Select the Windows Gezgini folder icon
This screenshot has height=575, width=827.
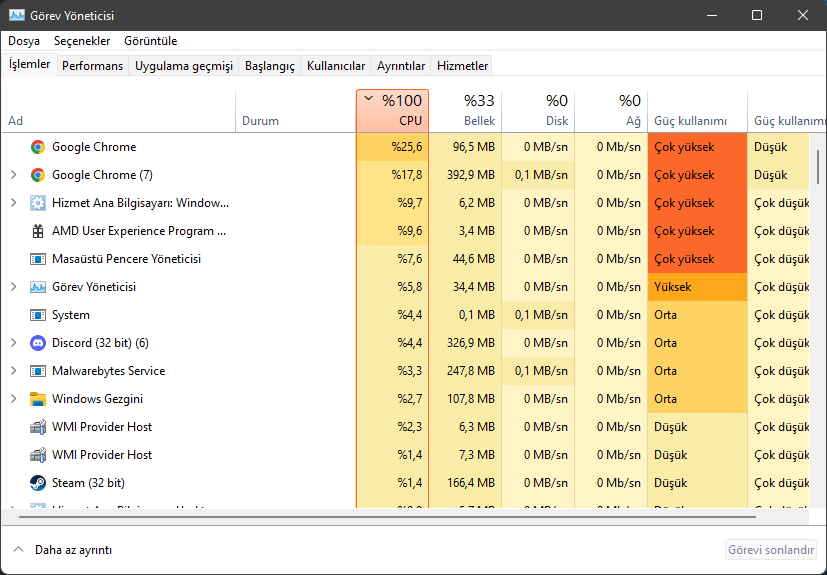tap(37, 399)
